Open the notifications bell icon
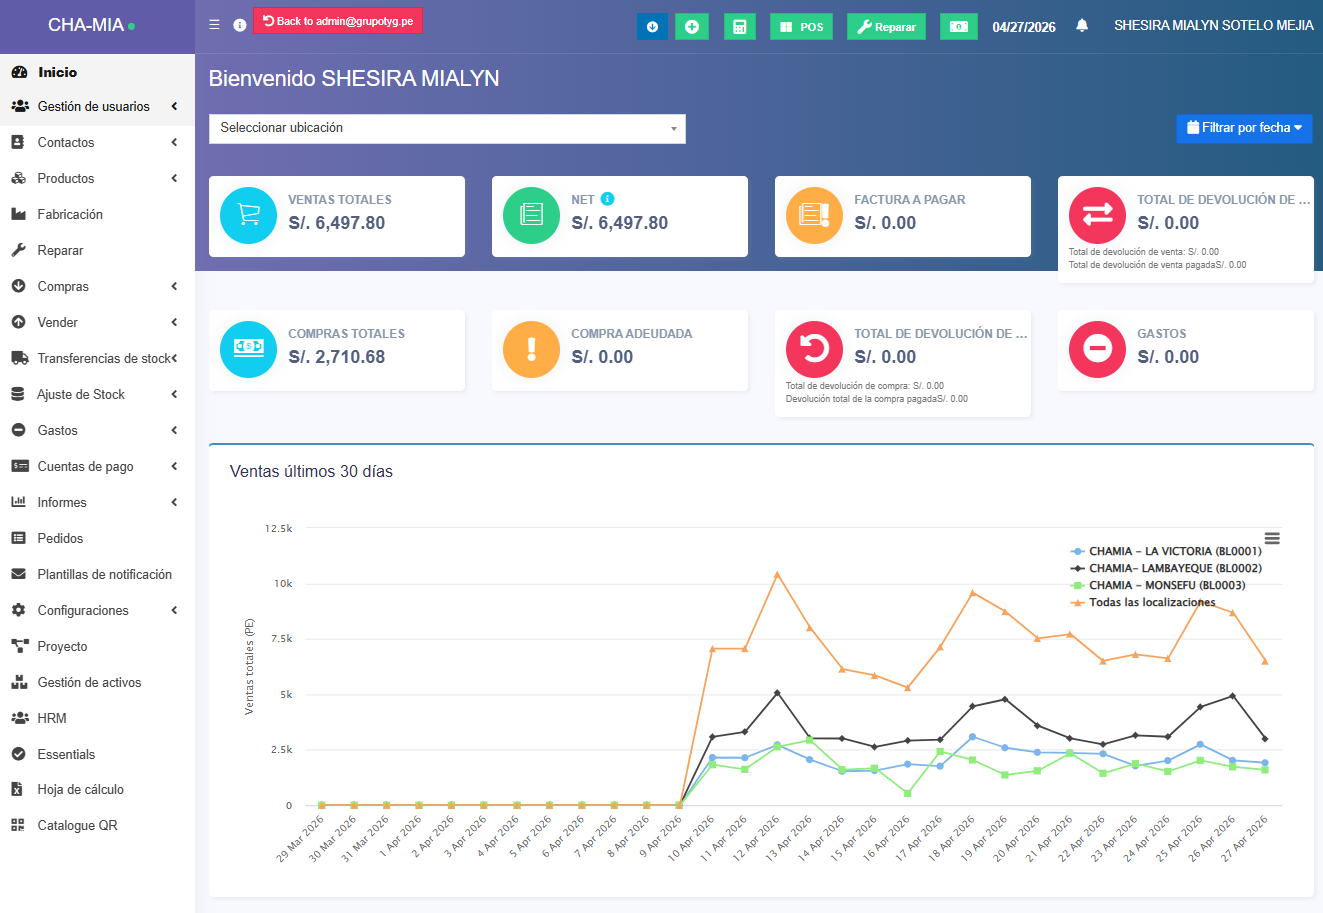Viewport: 1323px width, 913px height. 1082,26
